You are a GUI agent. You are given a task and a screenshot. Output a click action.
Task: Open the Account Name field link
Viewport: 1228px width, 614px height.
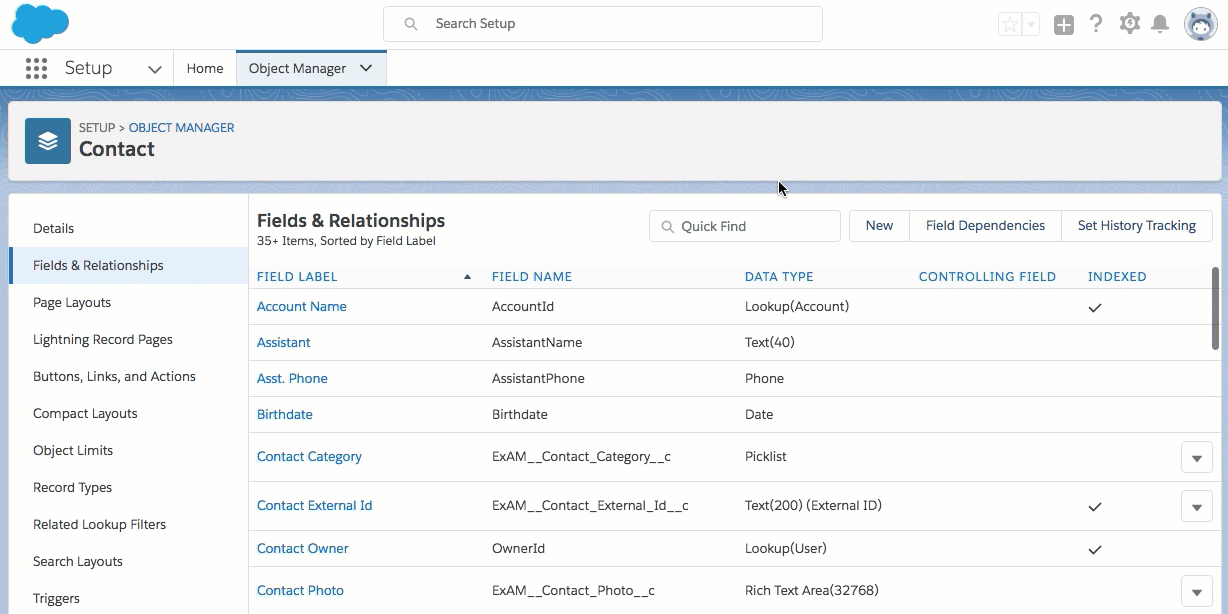[x=302, y=307]
